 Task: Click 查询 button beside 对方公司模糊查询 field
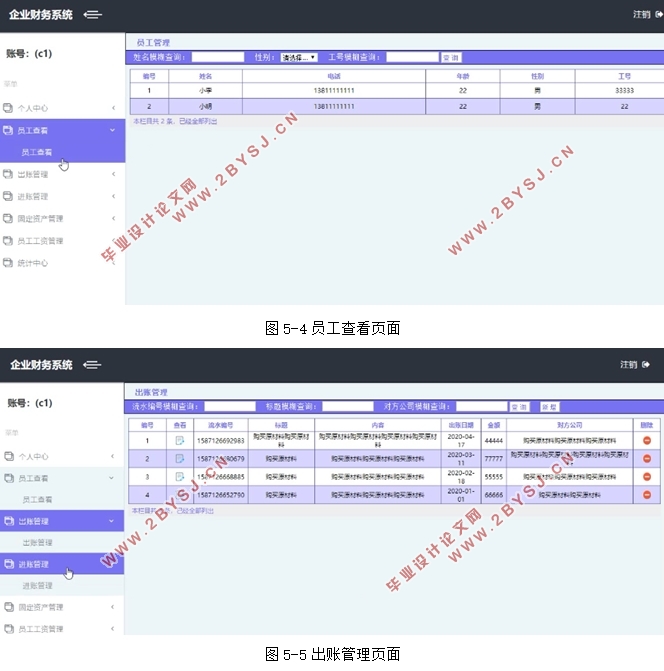pos(519,407)
